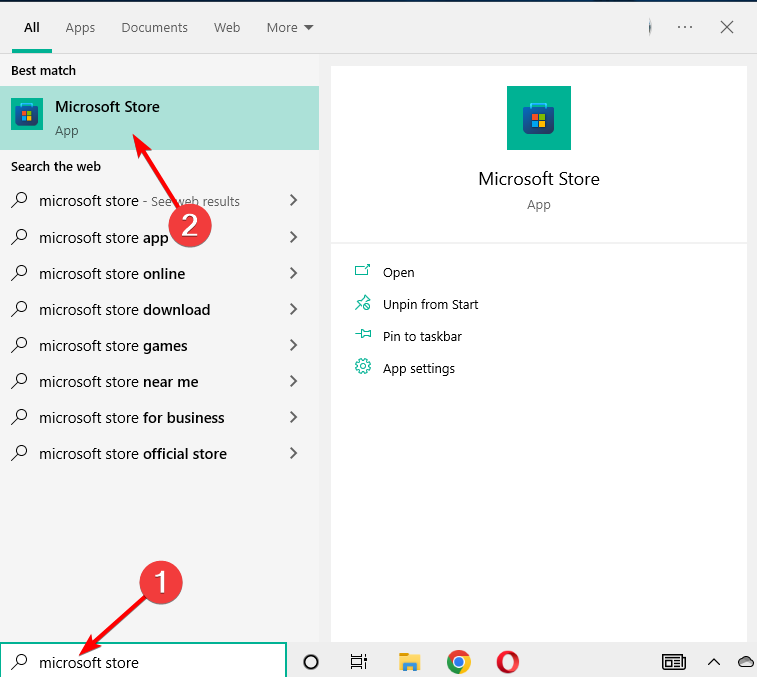This screenshot has width=757, height=677.
Task: Switch to the Web tab
Action: (x=227, y=28)
